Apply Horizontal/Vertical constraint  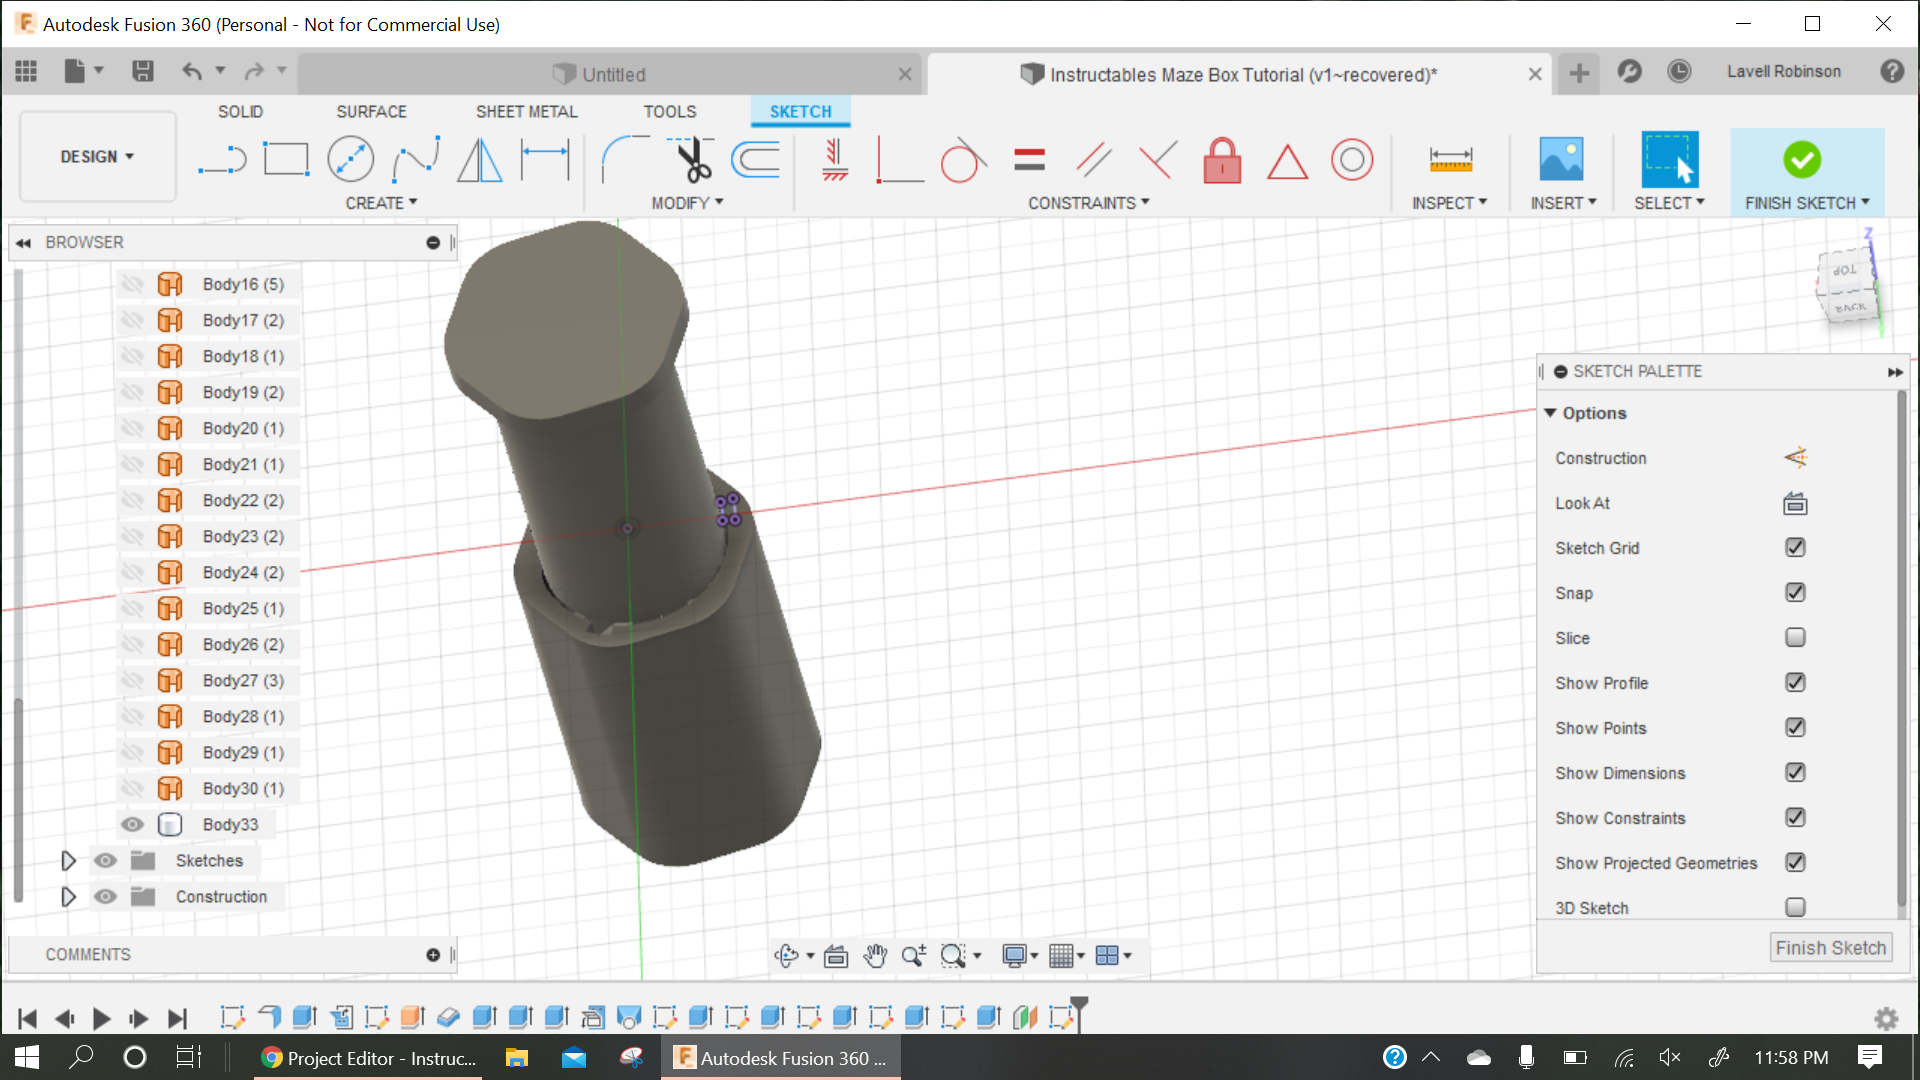[x=835, y=159]
